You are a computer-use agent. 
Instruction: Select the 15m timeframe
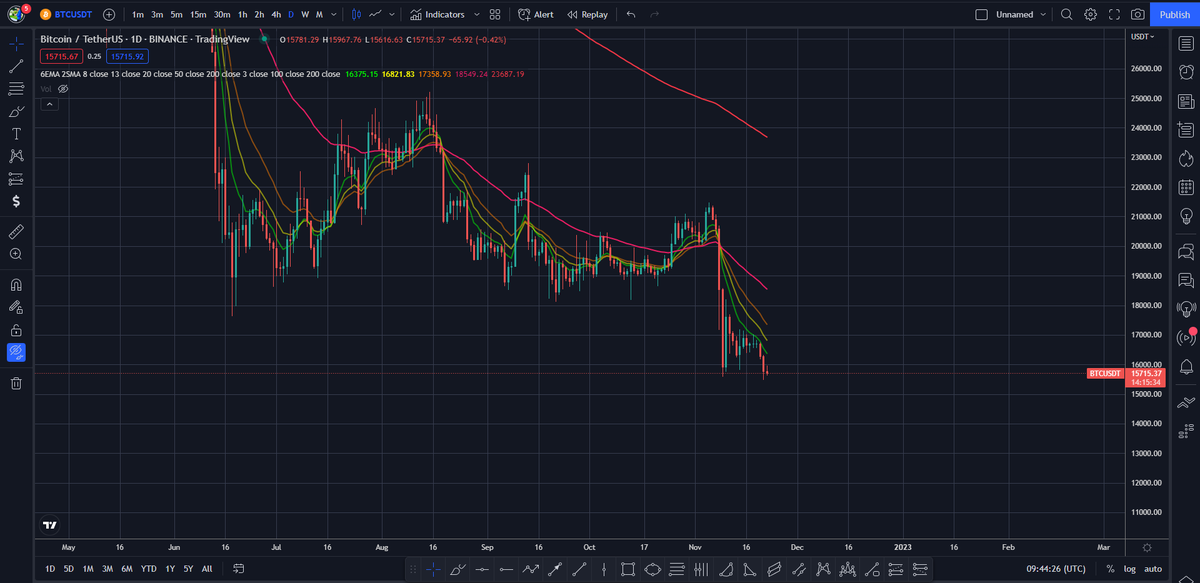pos(198,15)
